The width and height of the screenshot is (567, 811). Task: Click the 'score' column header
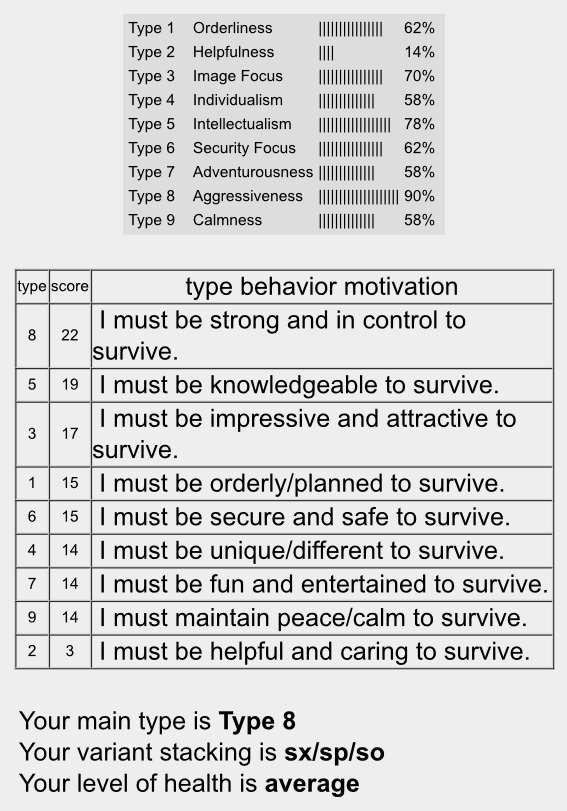point(70,287)
